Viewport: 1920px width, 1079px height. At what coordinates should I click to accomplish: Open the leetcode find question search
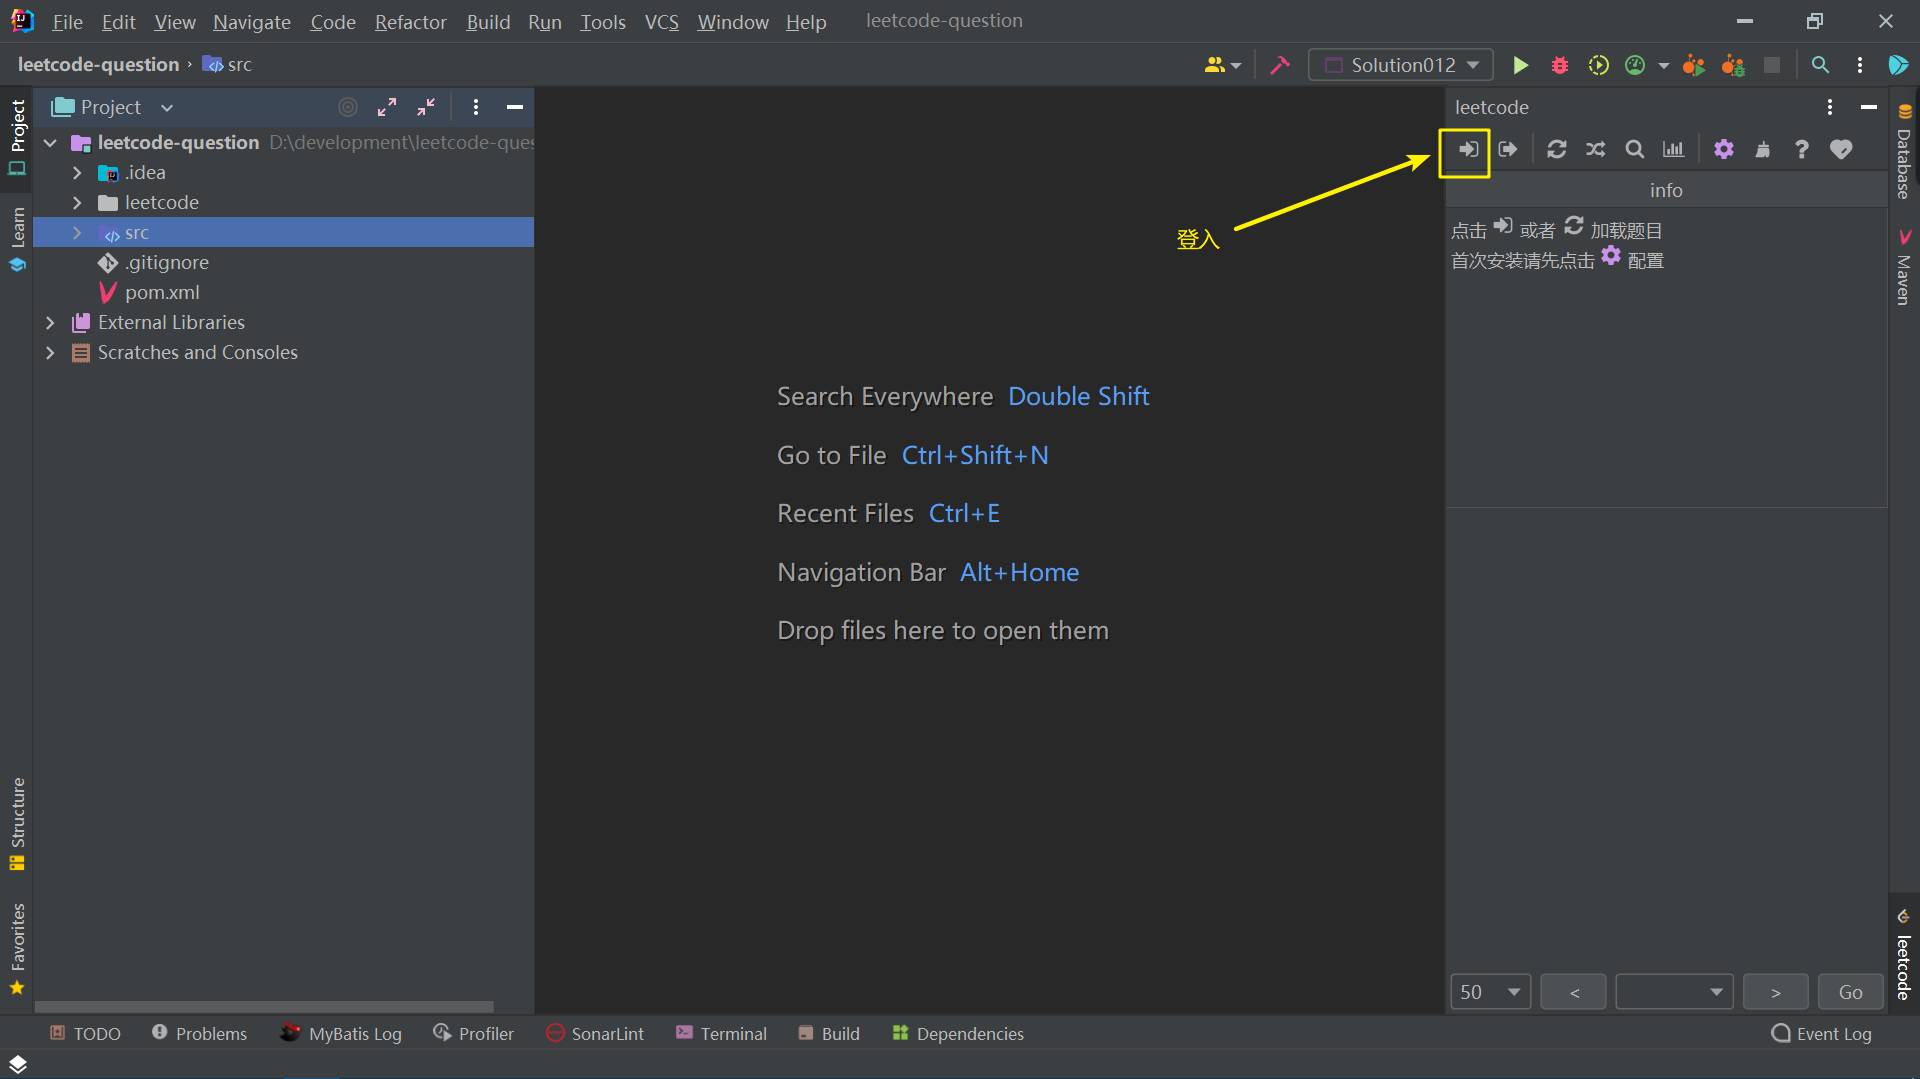(x=1635, y=149)
